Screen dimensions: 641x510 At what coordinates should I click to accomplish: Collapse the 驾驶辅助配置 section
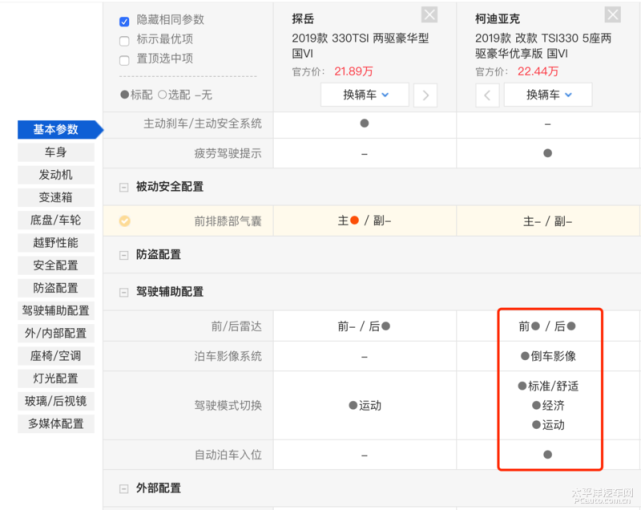click(123, 292)
